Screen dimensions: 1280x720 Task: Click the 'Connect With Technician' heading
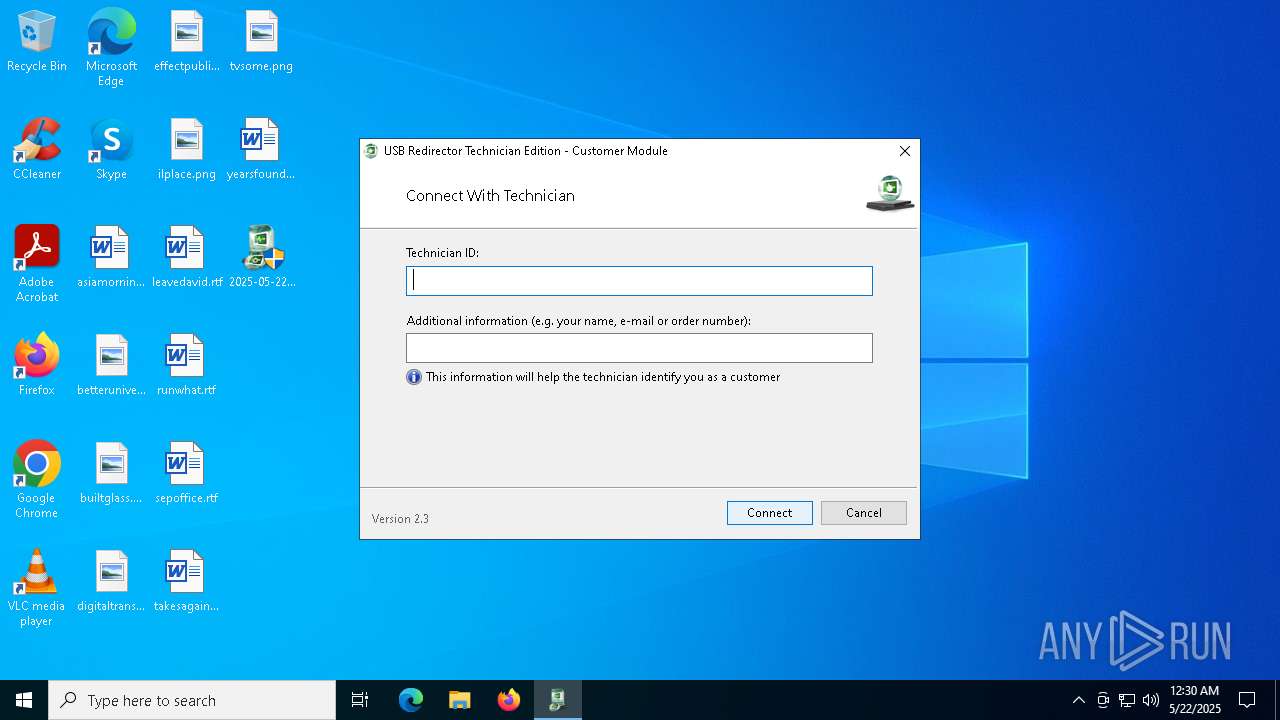coord(490,196)
